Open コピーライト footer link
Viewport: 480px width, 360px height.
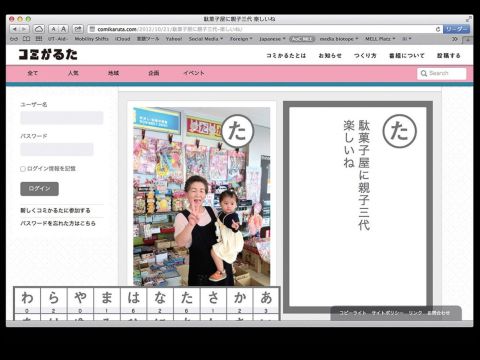(x=353, y=313)
